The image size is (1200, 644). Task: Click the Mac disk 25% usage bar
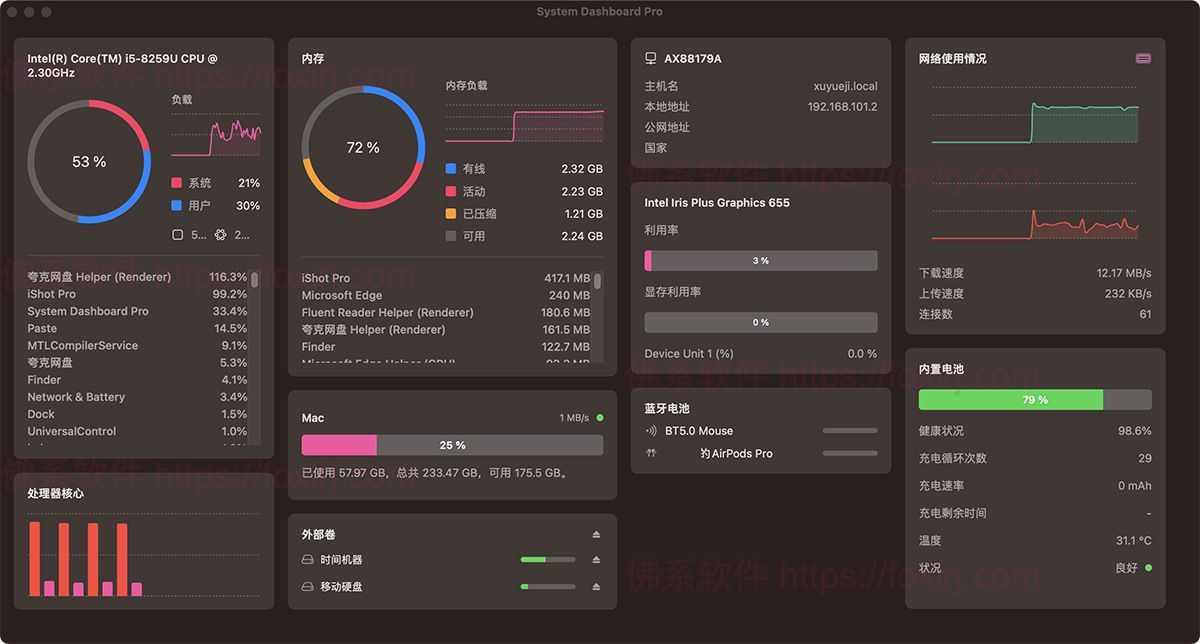coord(452,445)
